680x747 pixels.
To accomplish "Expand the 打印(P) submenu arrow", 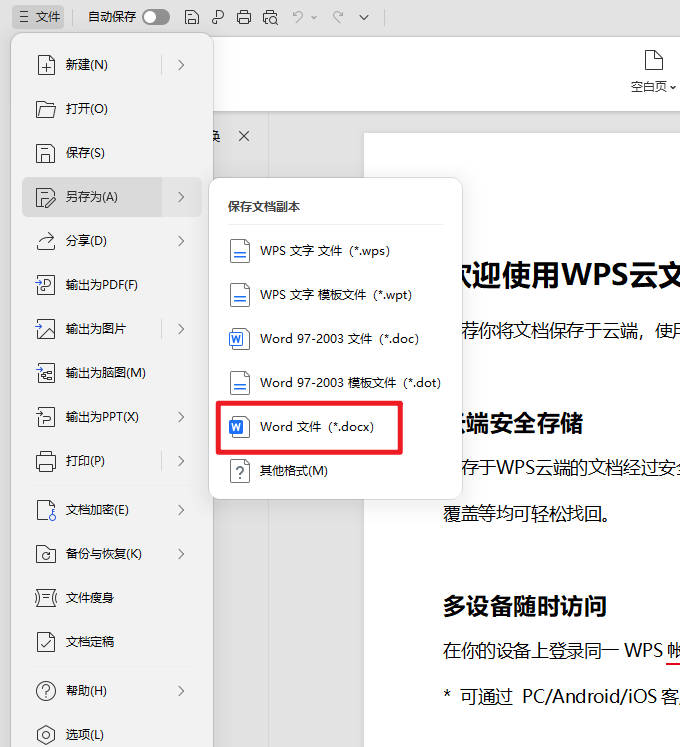I will tap(181, 461).
